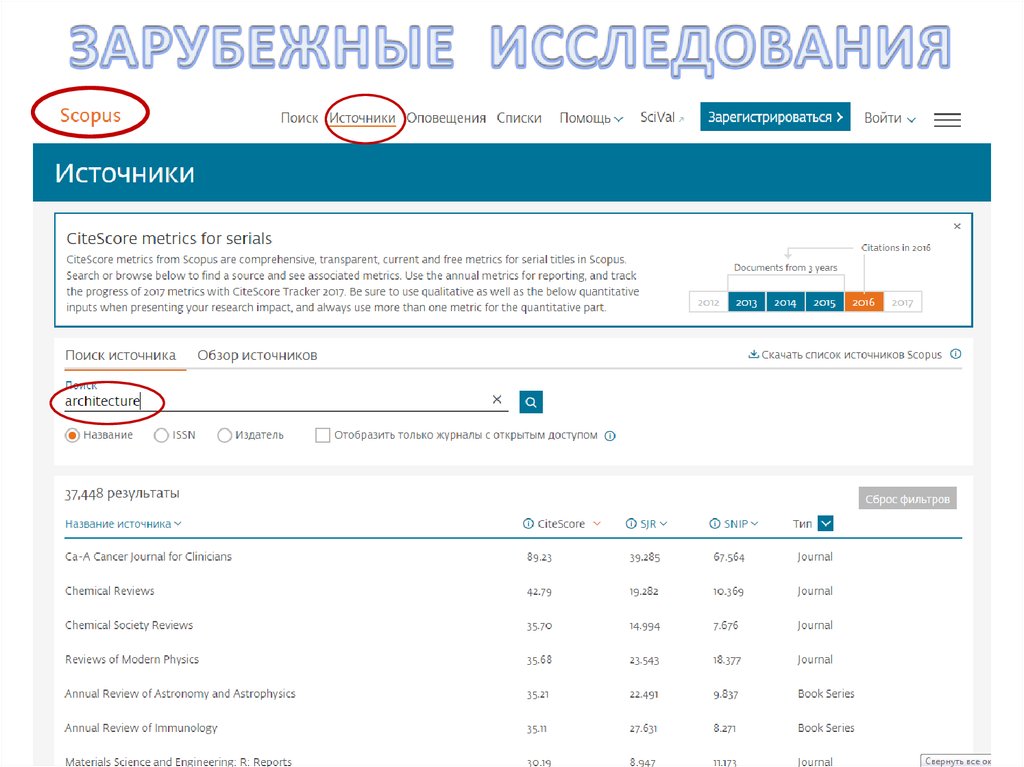Switch to Поиск источника tab

(120, 355)
